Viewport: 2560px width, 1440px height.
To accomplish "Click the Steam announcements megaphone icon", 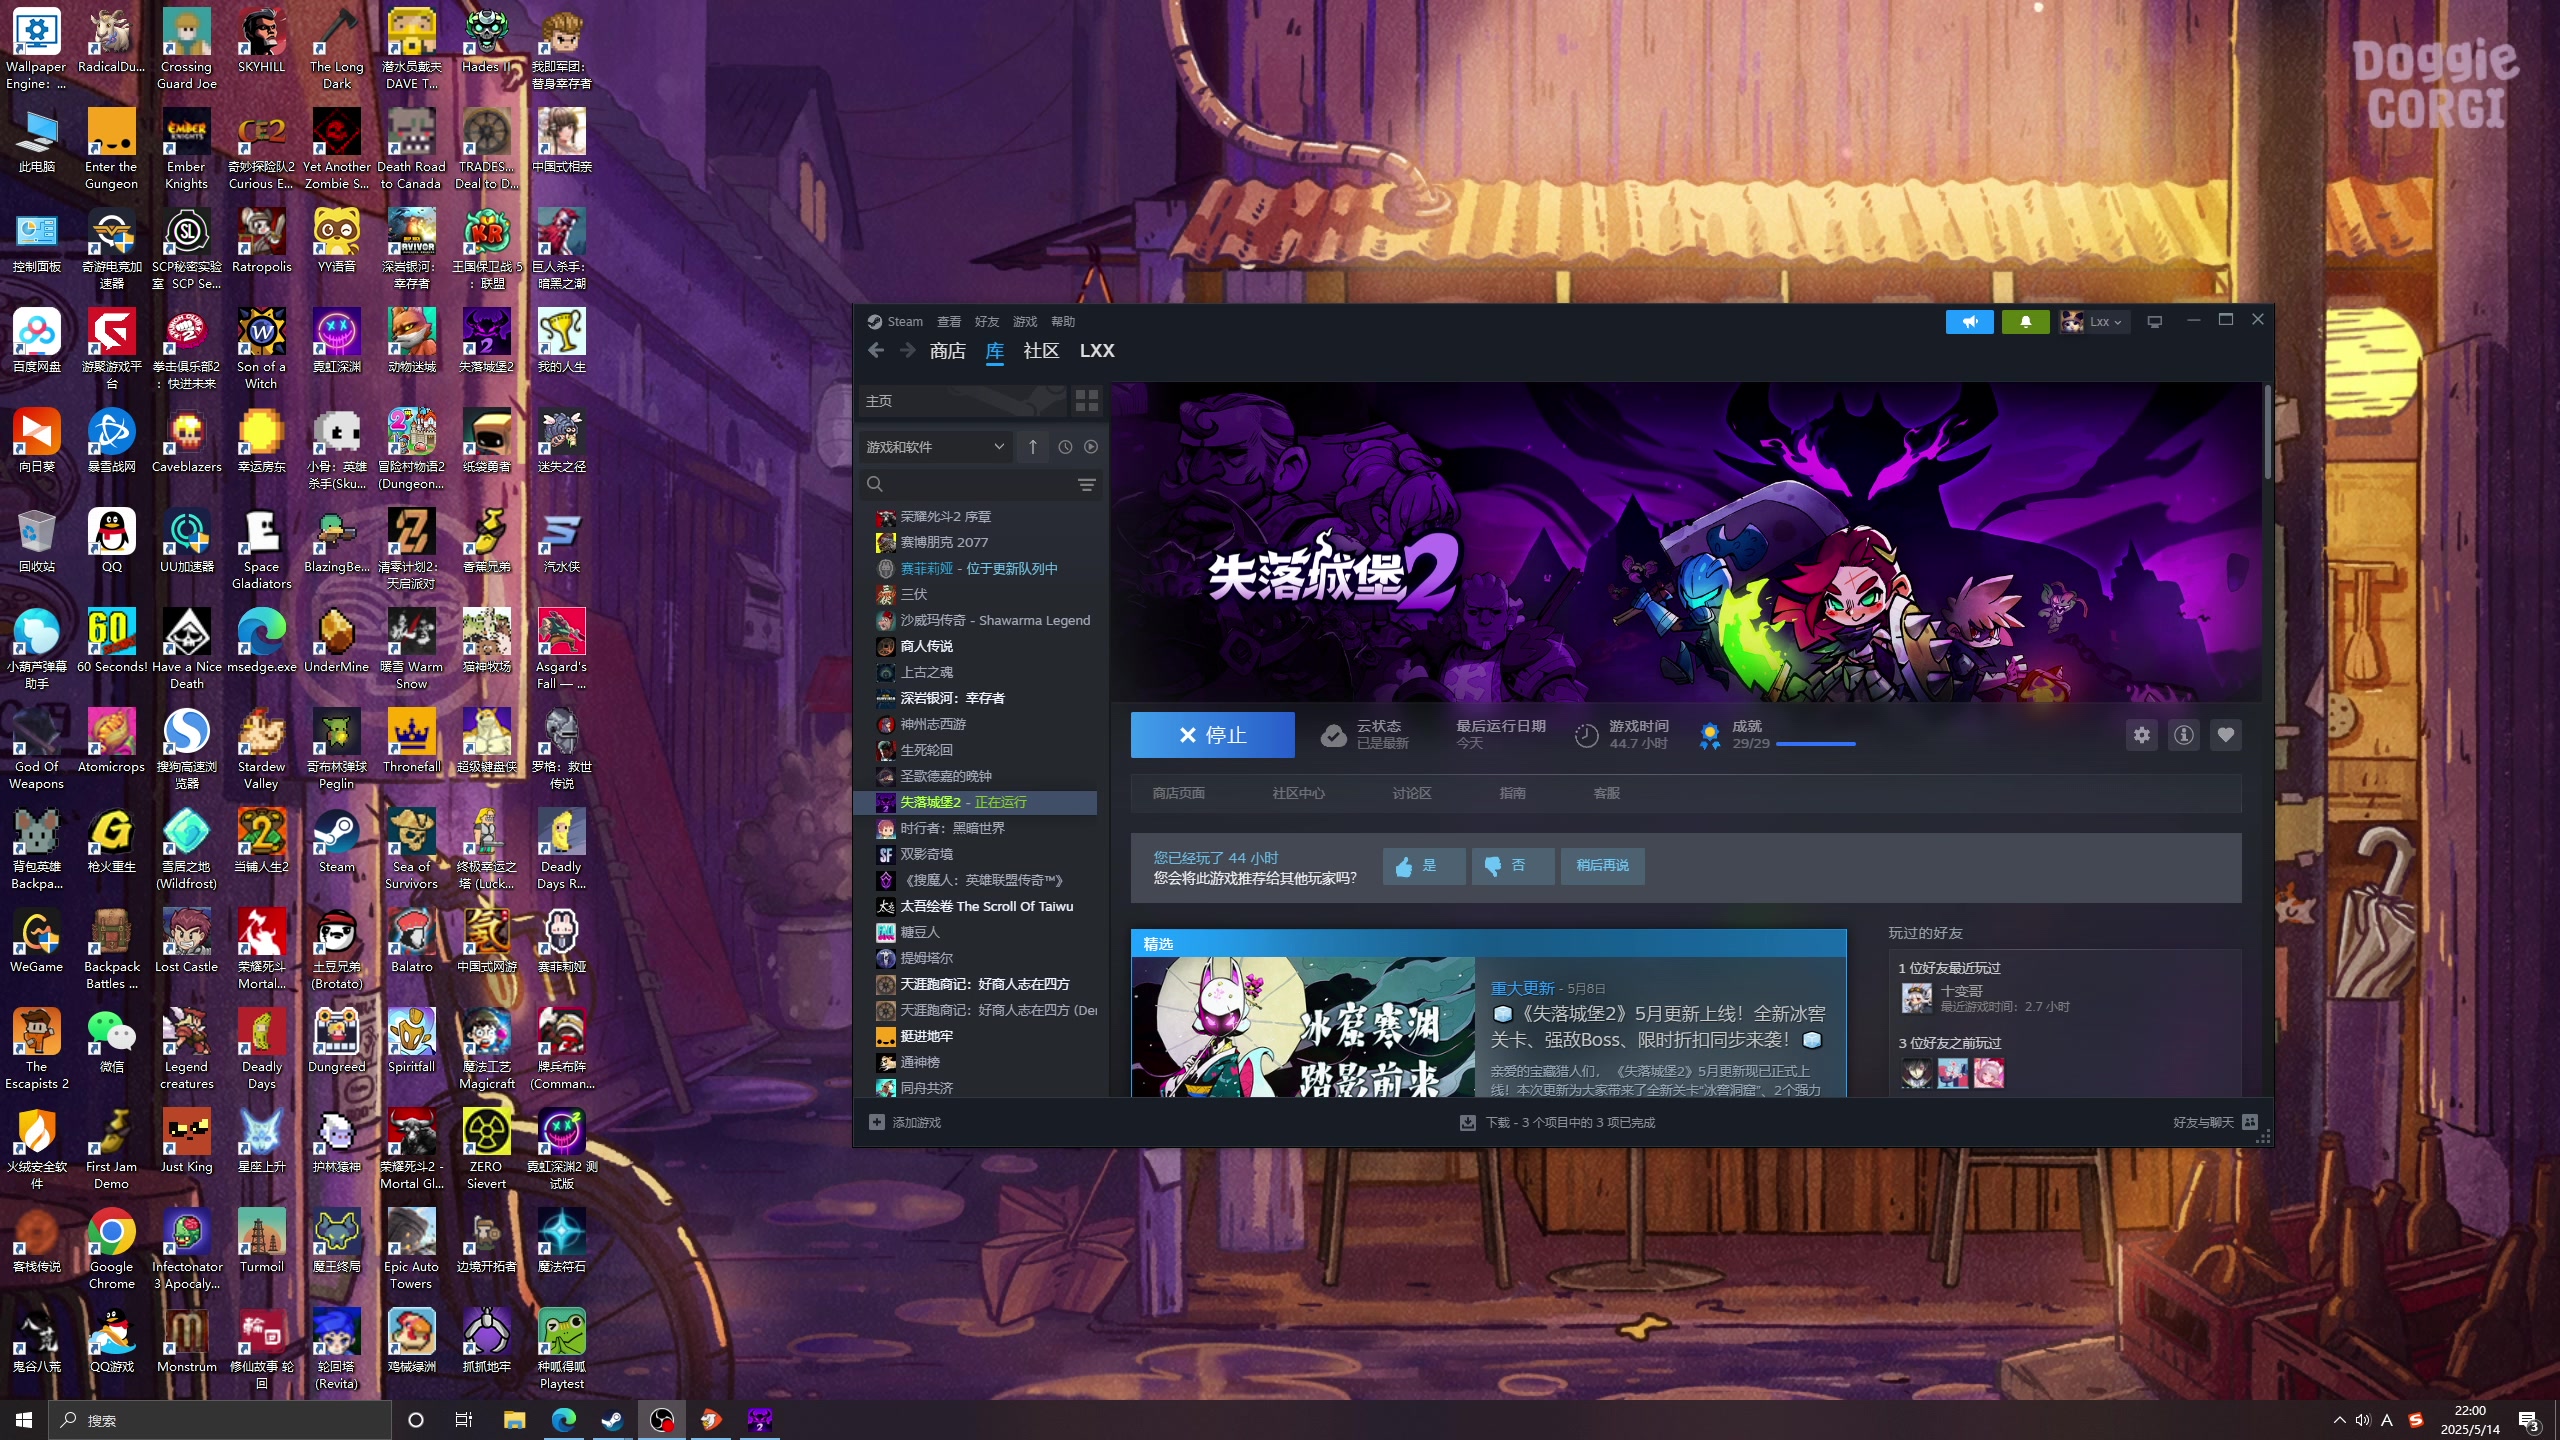I will pyautogui.click(x=1969, y=321).
